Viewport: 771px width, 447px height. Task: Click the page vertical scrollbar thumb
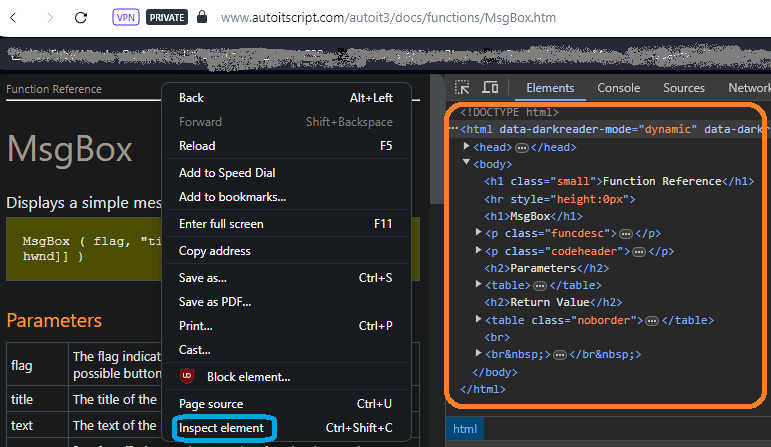coord(437,139)
